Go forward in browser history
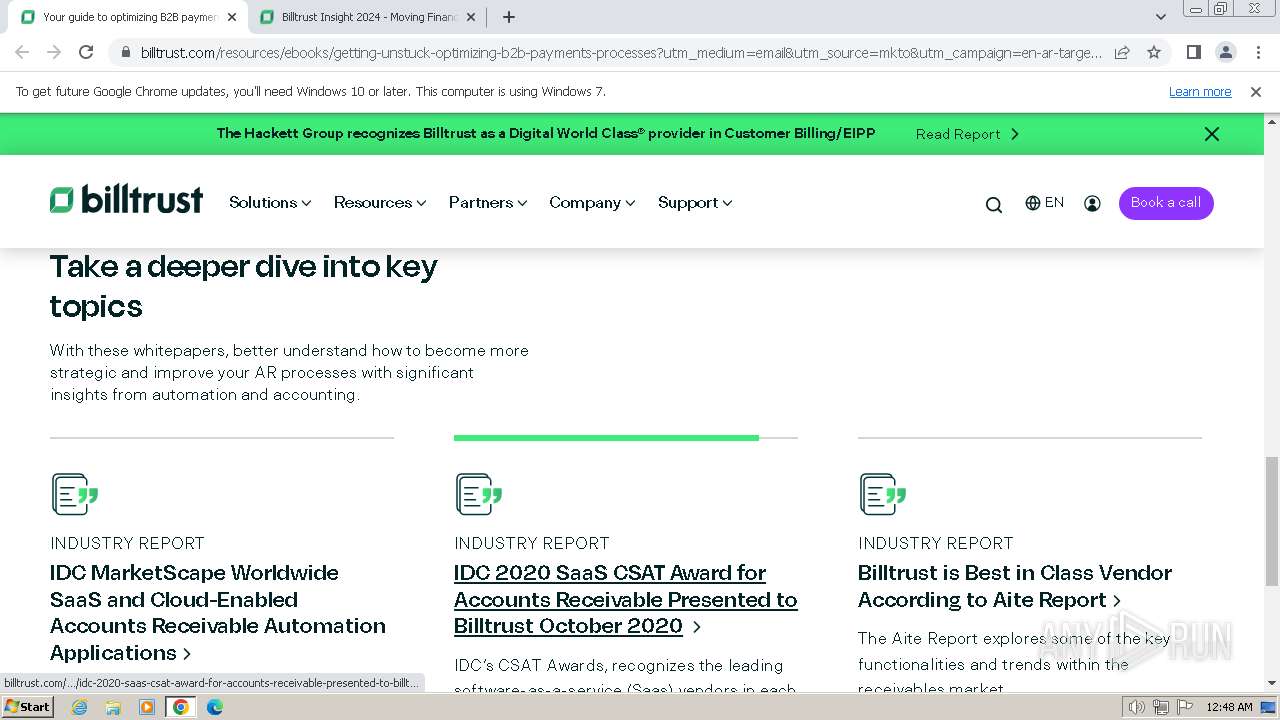Screen dimensions: 1280x720 (x=54, y=52)
